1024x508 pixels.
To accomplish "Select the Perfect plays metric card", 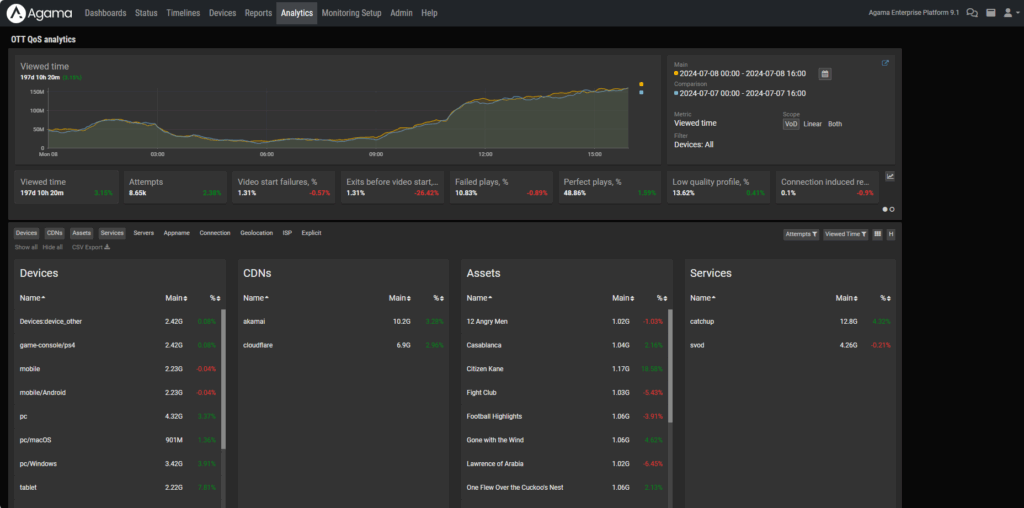I will pyautogui.click(x=609, y=187).
